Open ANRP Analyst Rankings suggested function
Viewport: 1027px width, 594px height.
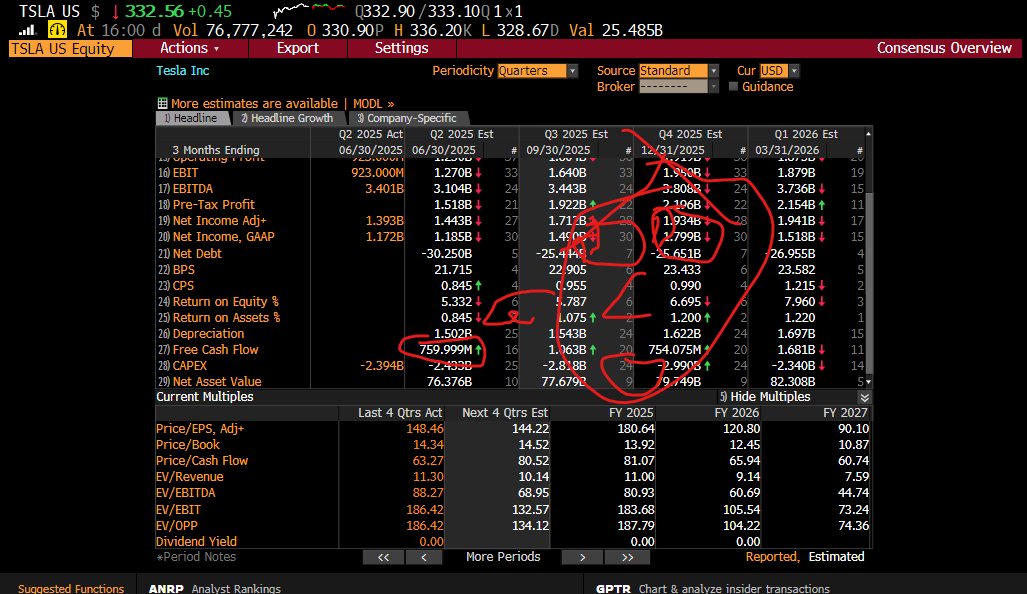(215, 588)
